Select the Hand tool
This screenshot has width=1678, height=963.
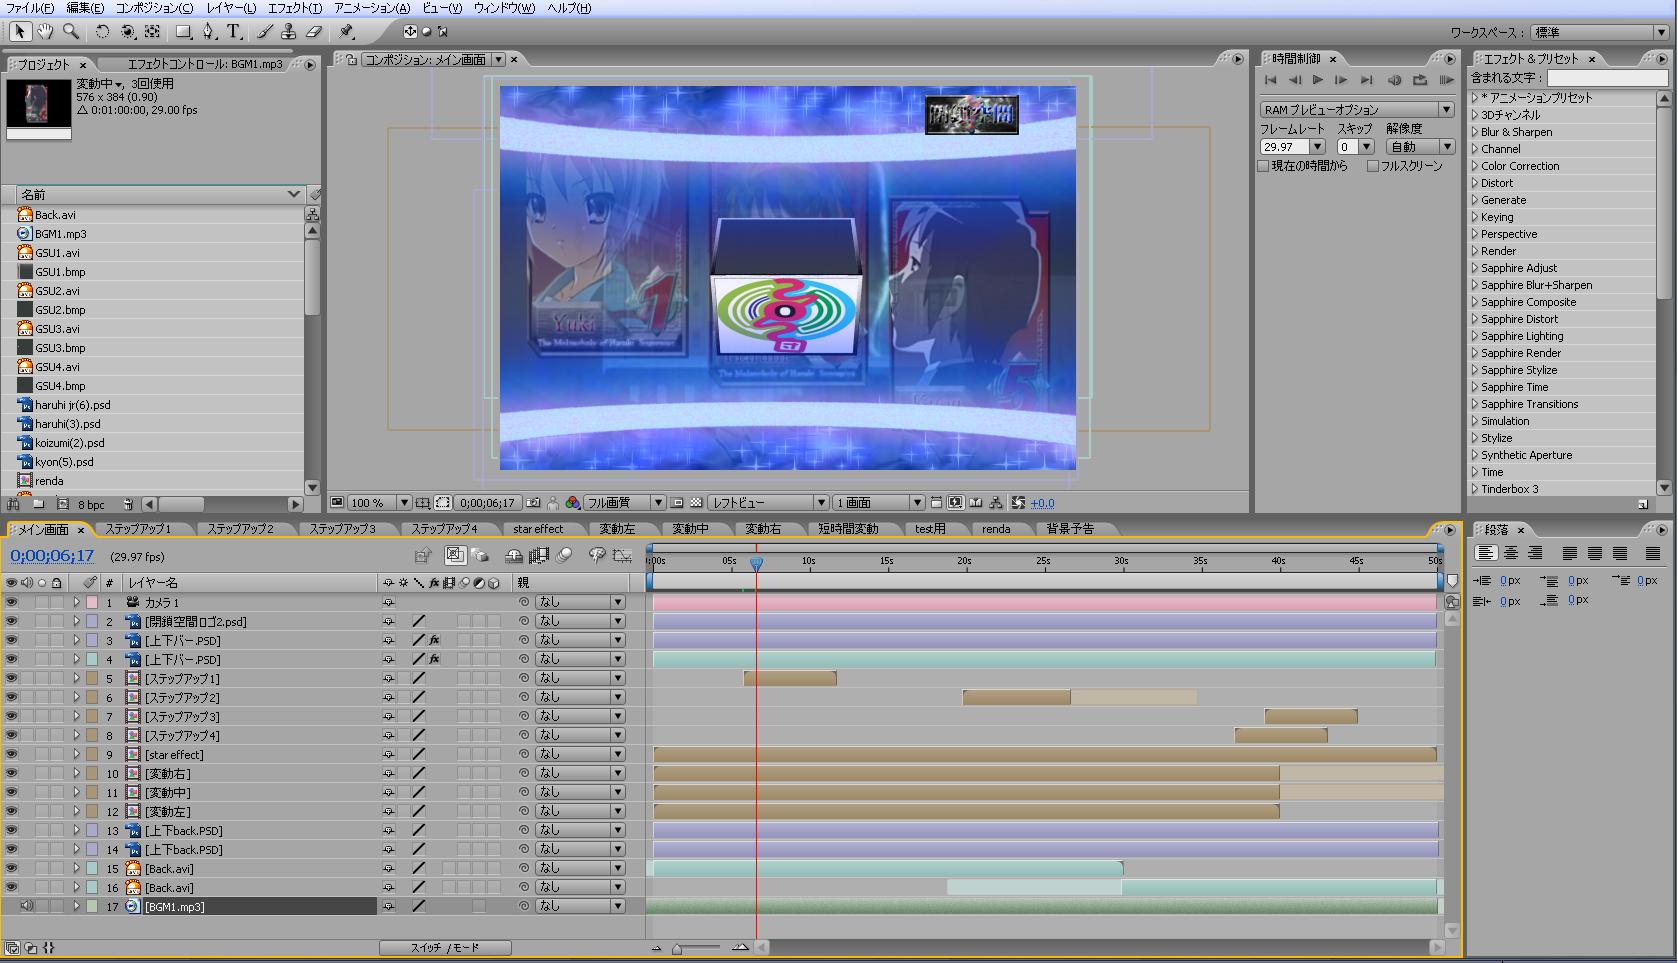click(x=45, y=32)
